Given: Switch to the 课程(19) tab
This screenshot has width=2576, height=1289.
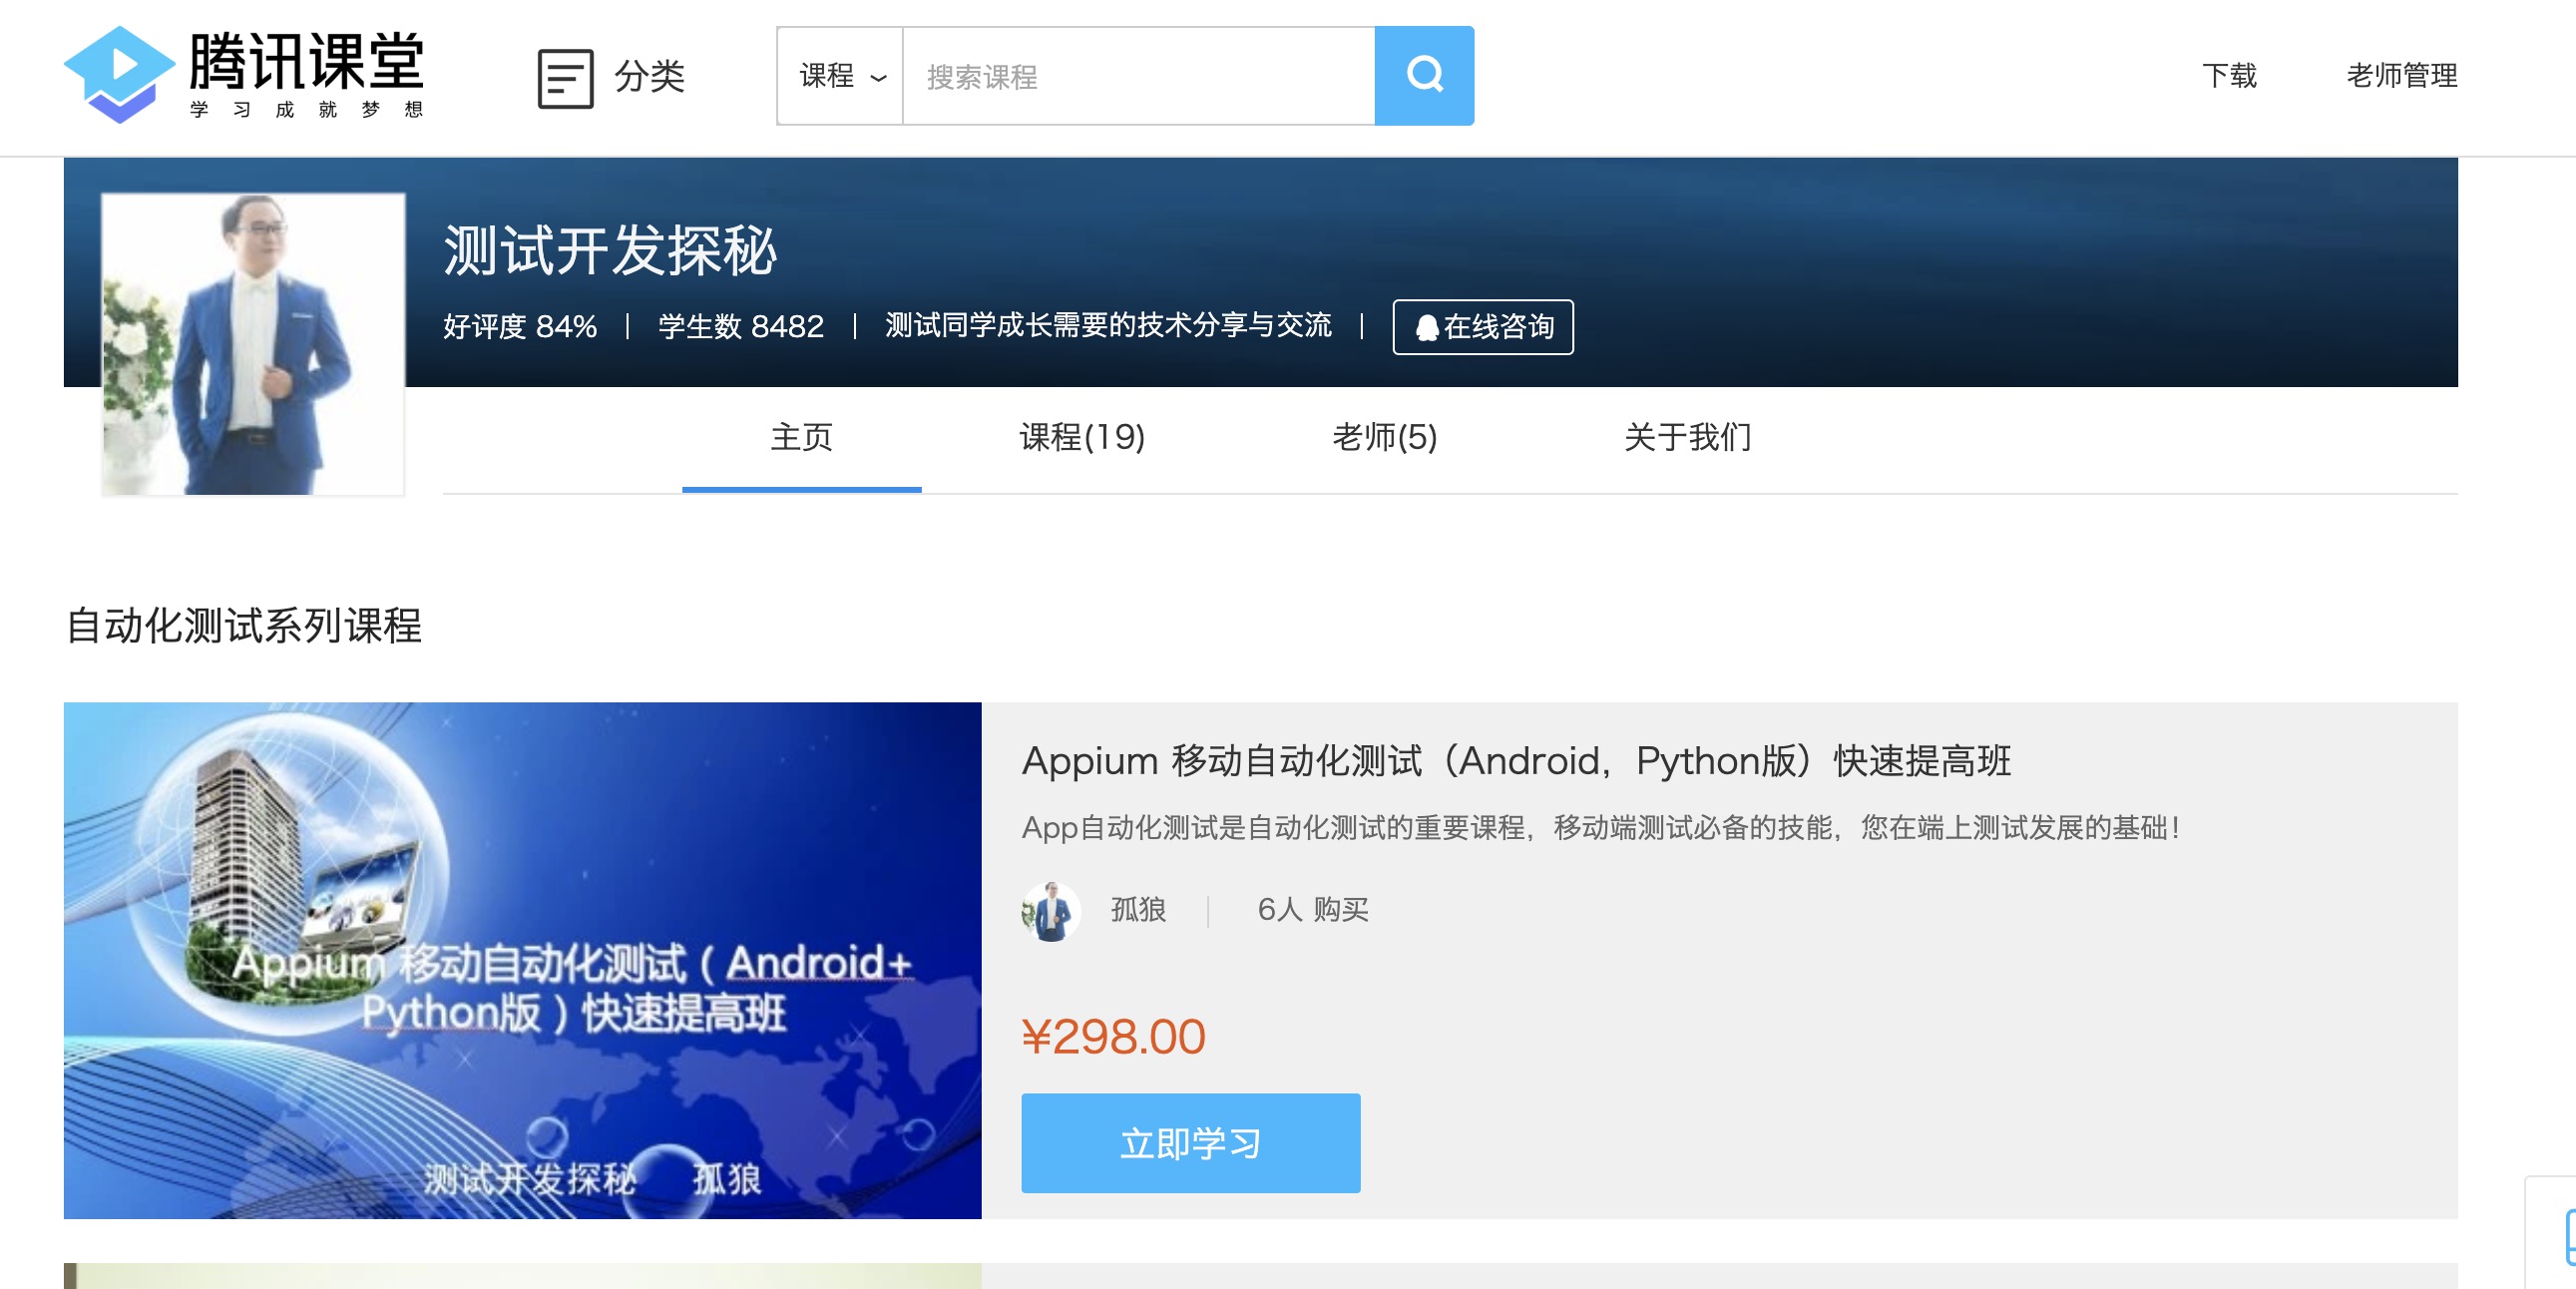Looking at the screenshot, I should coord(1082,437).
